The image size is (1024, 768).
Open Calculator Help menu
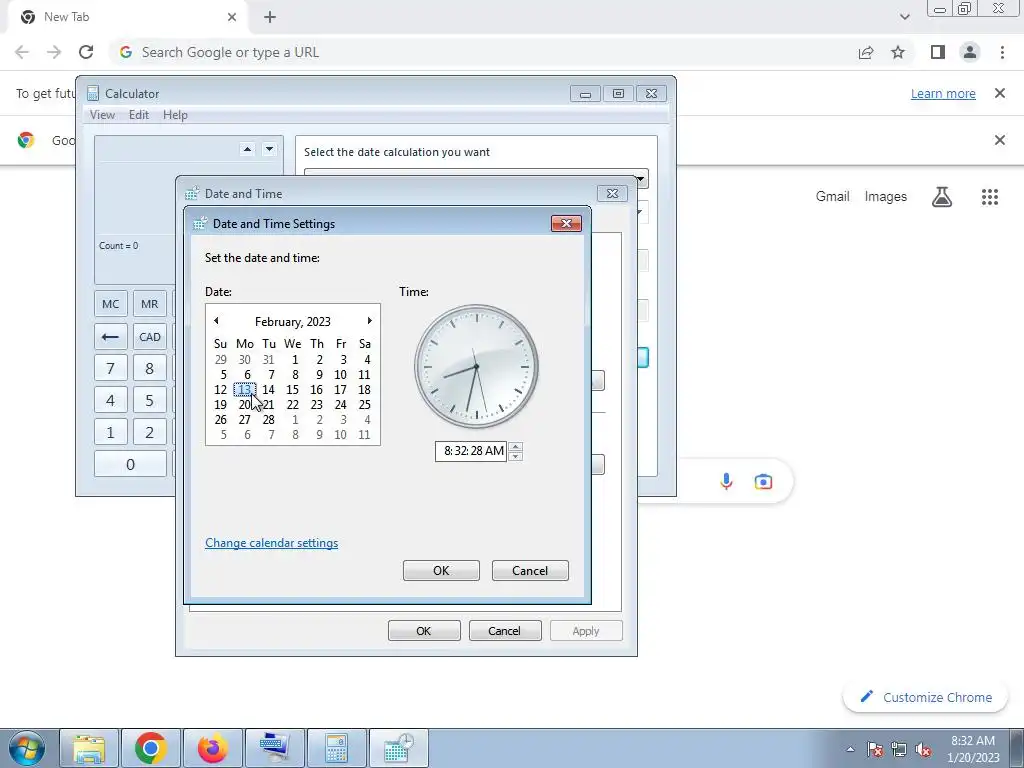click(x=175, y=115)
